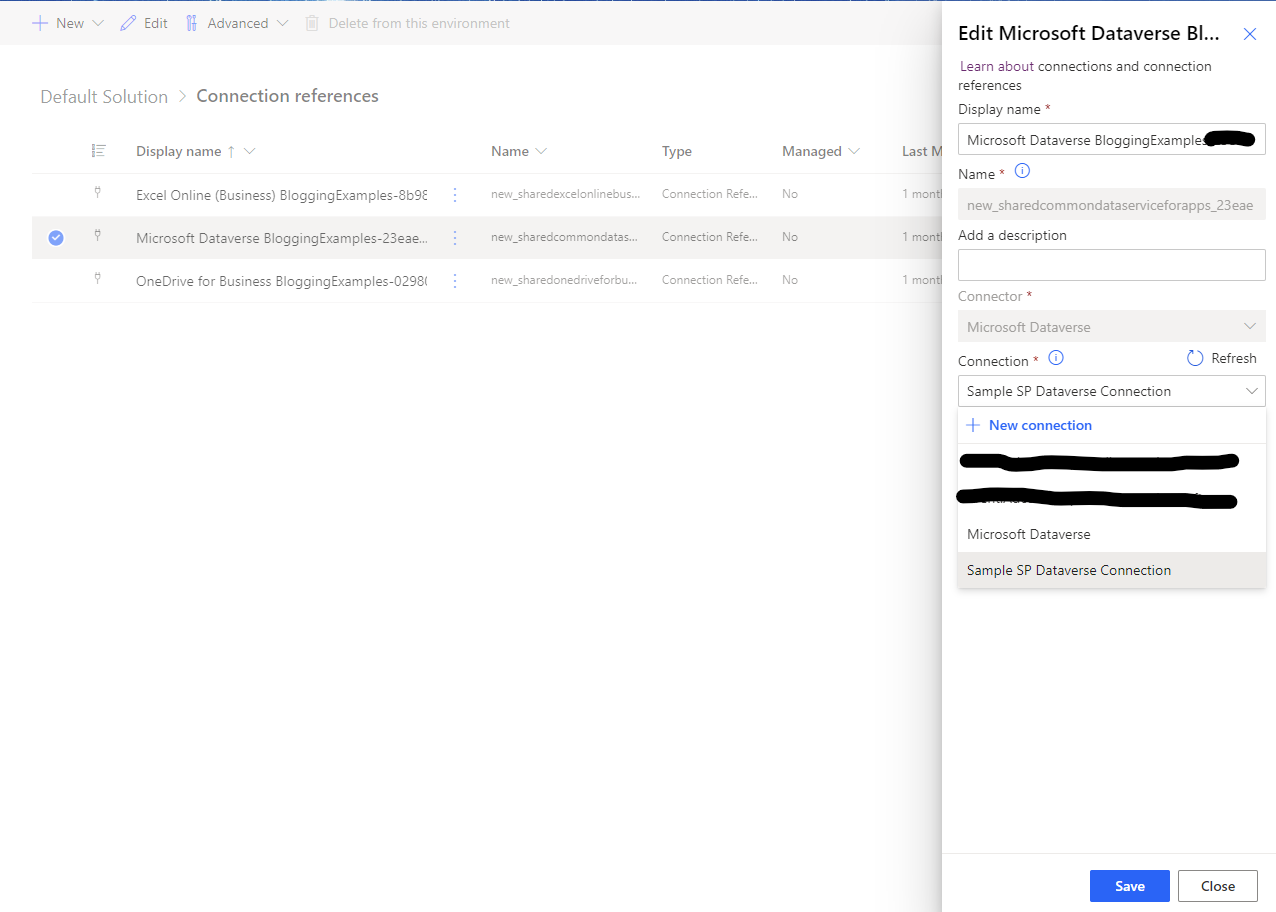
Task: Click the disabled Name field
Action: [1111, 204]
